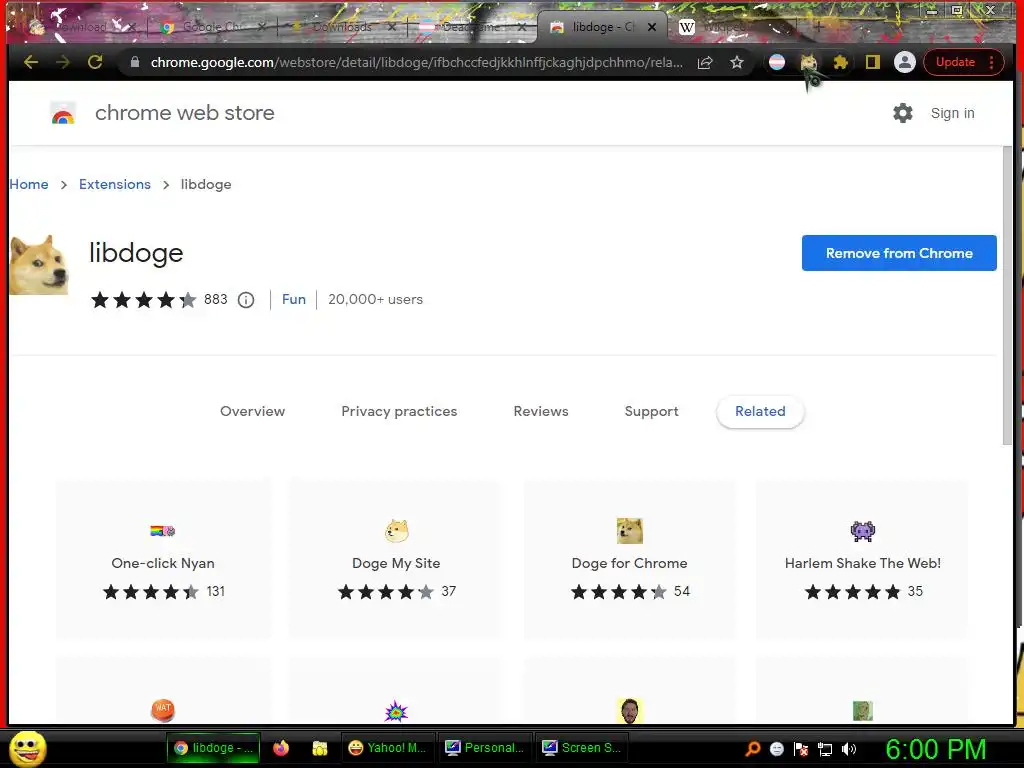Click the Doge My Site icon
1024x768 pixels.
[x=396, y=531]
